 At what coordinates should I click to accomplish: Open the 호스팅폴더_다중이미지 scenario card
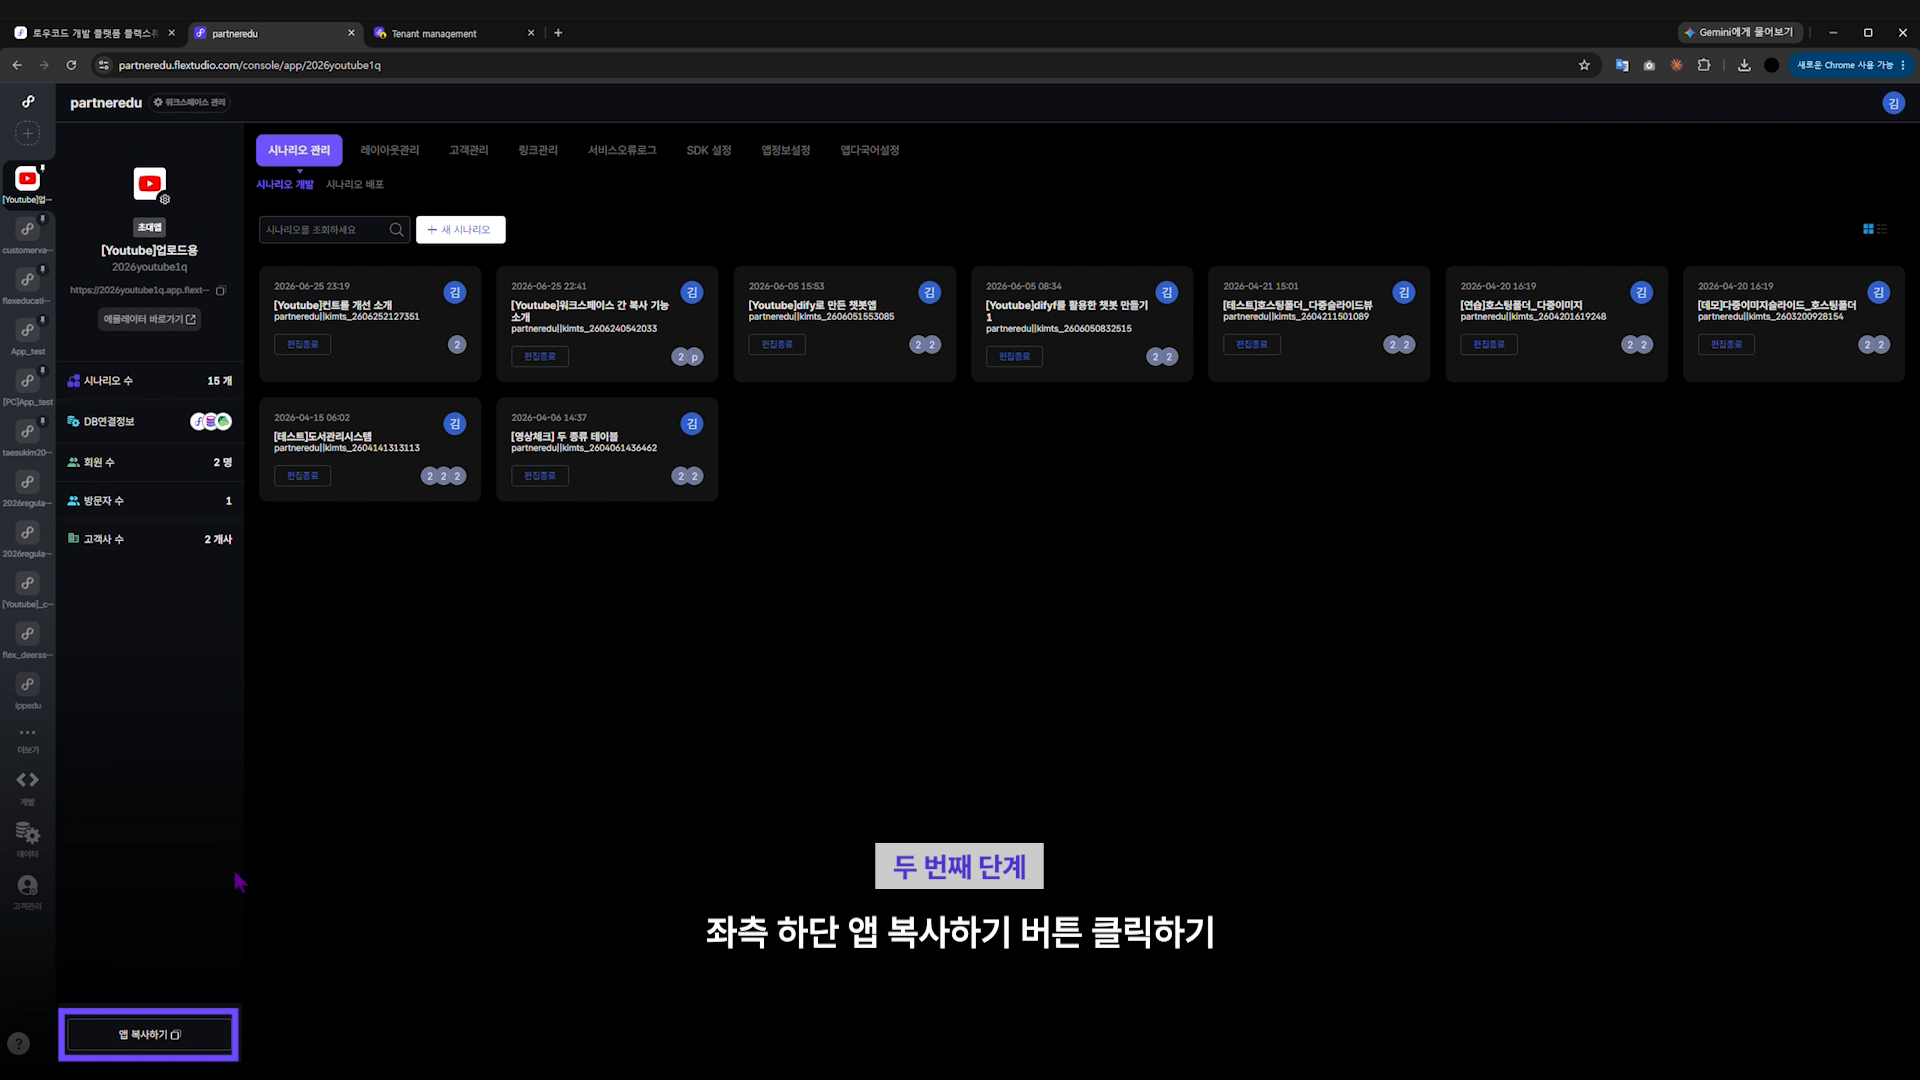pos(1556,324)
